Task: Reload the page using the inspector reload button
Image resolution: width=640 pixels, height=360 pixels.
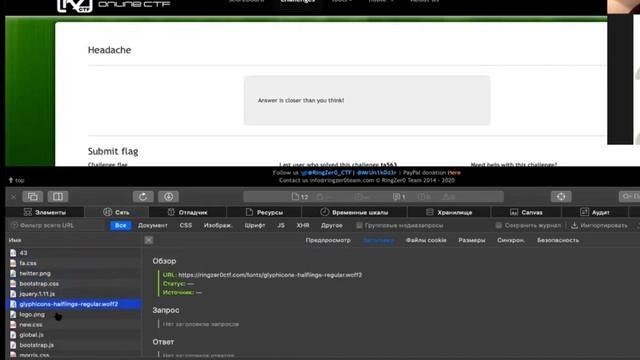Action: click(x=143, y=197)
